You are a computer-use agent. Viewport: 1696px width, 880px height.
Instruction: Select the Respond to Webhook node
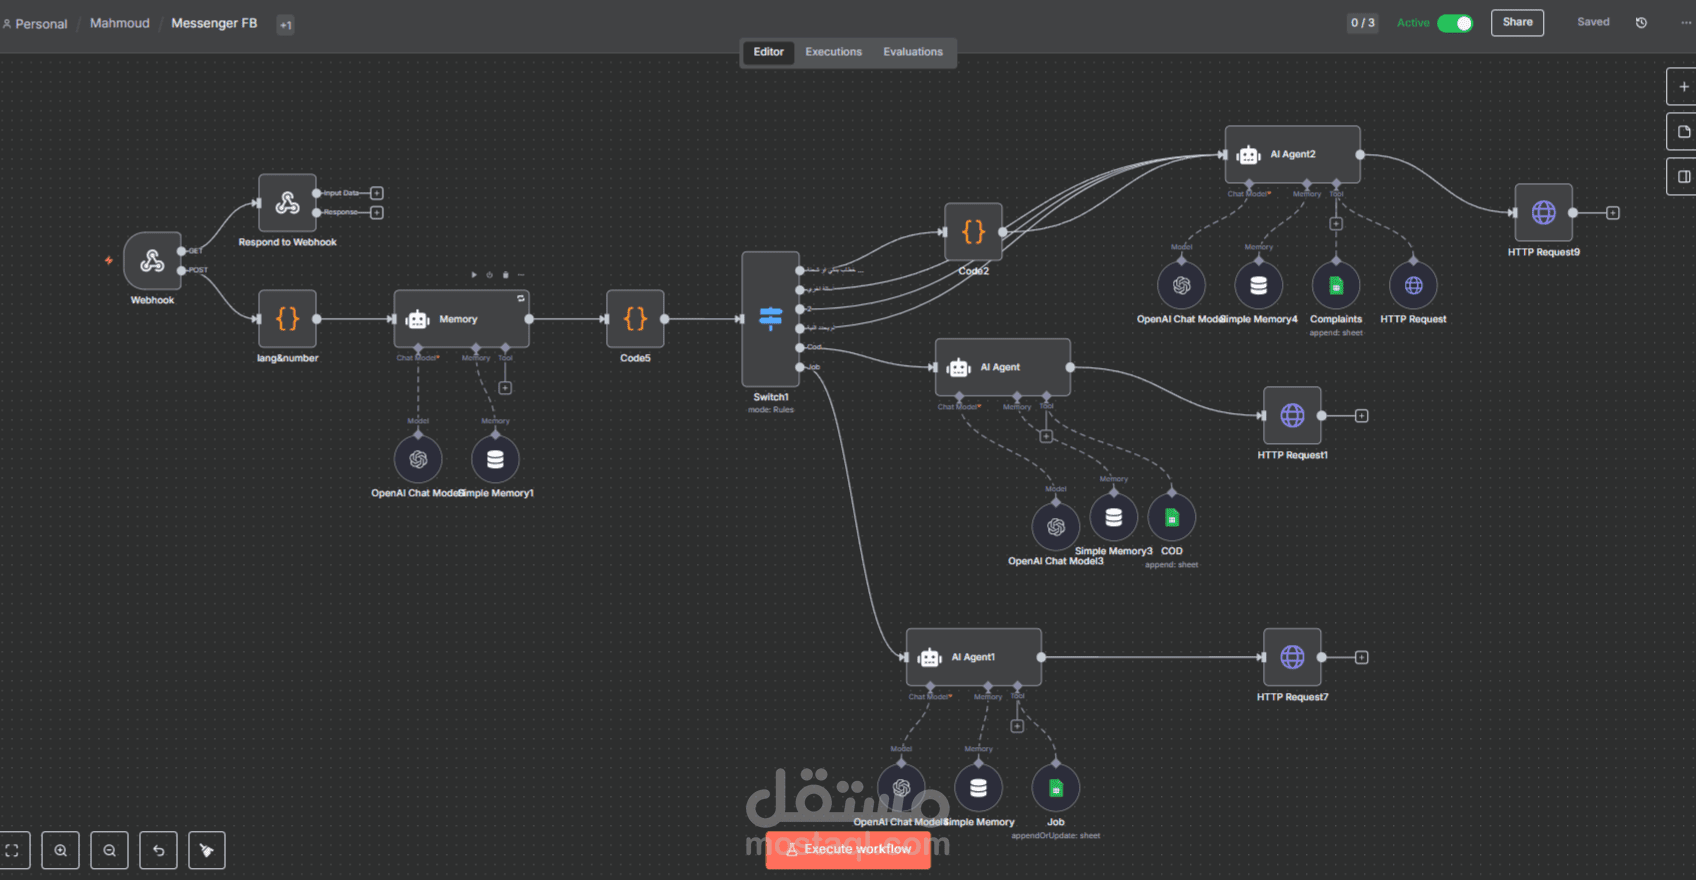pyautogui.click(x=287, y=203)
